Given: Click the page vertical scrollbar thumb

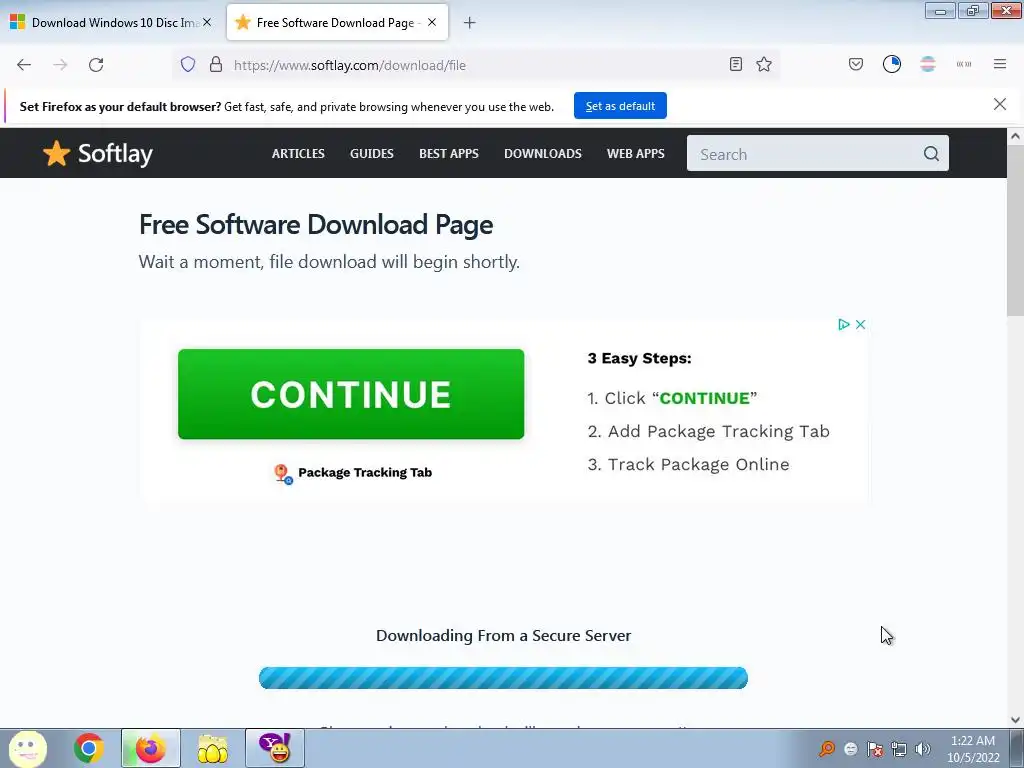Looking at the screenshot, I should [1015, 233].
